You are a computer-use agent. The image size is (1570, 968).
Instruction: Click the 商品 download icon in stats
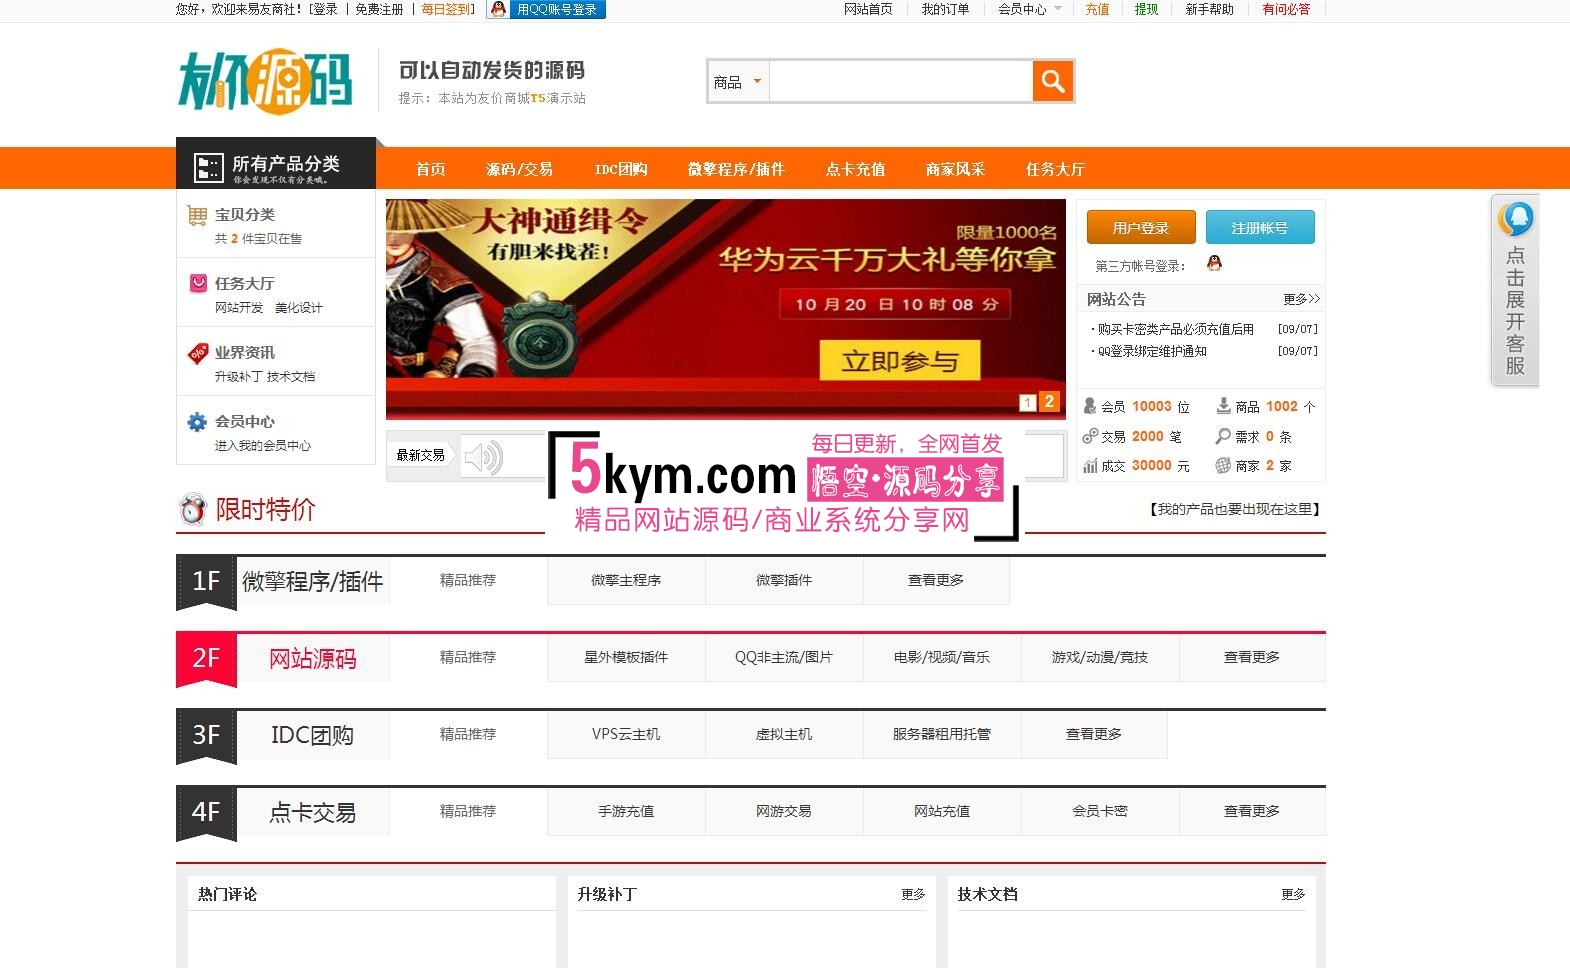coord(1223,406)
